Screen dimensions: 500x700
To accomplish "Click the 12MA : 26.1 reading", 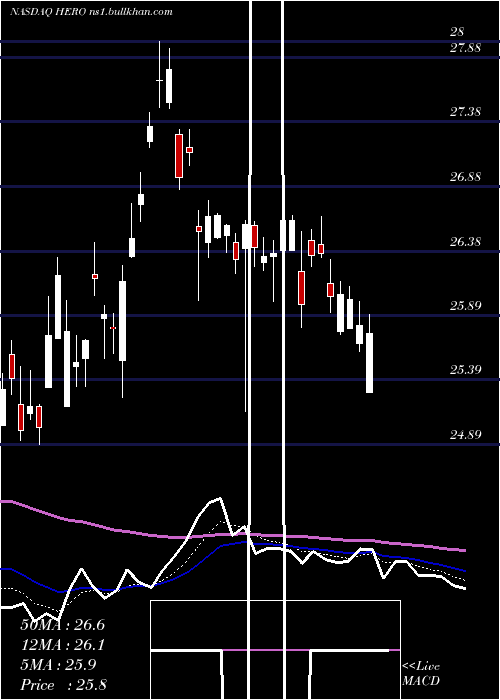I will pos(62,645).
